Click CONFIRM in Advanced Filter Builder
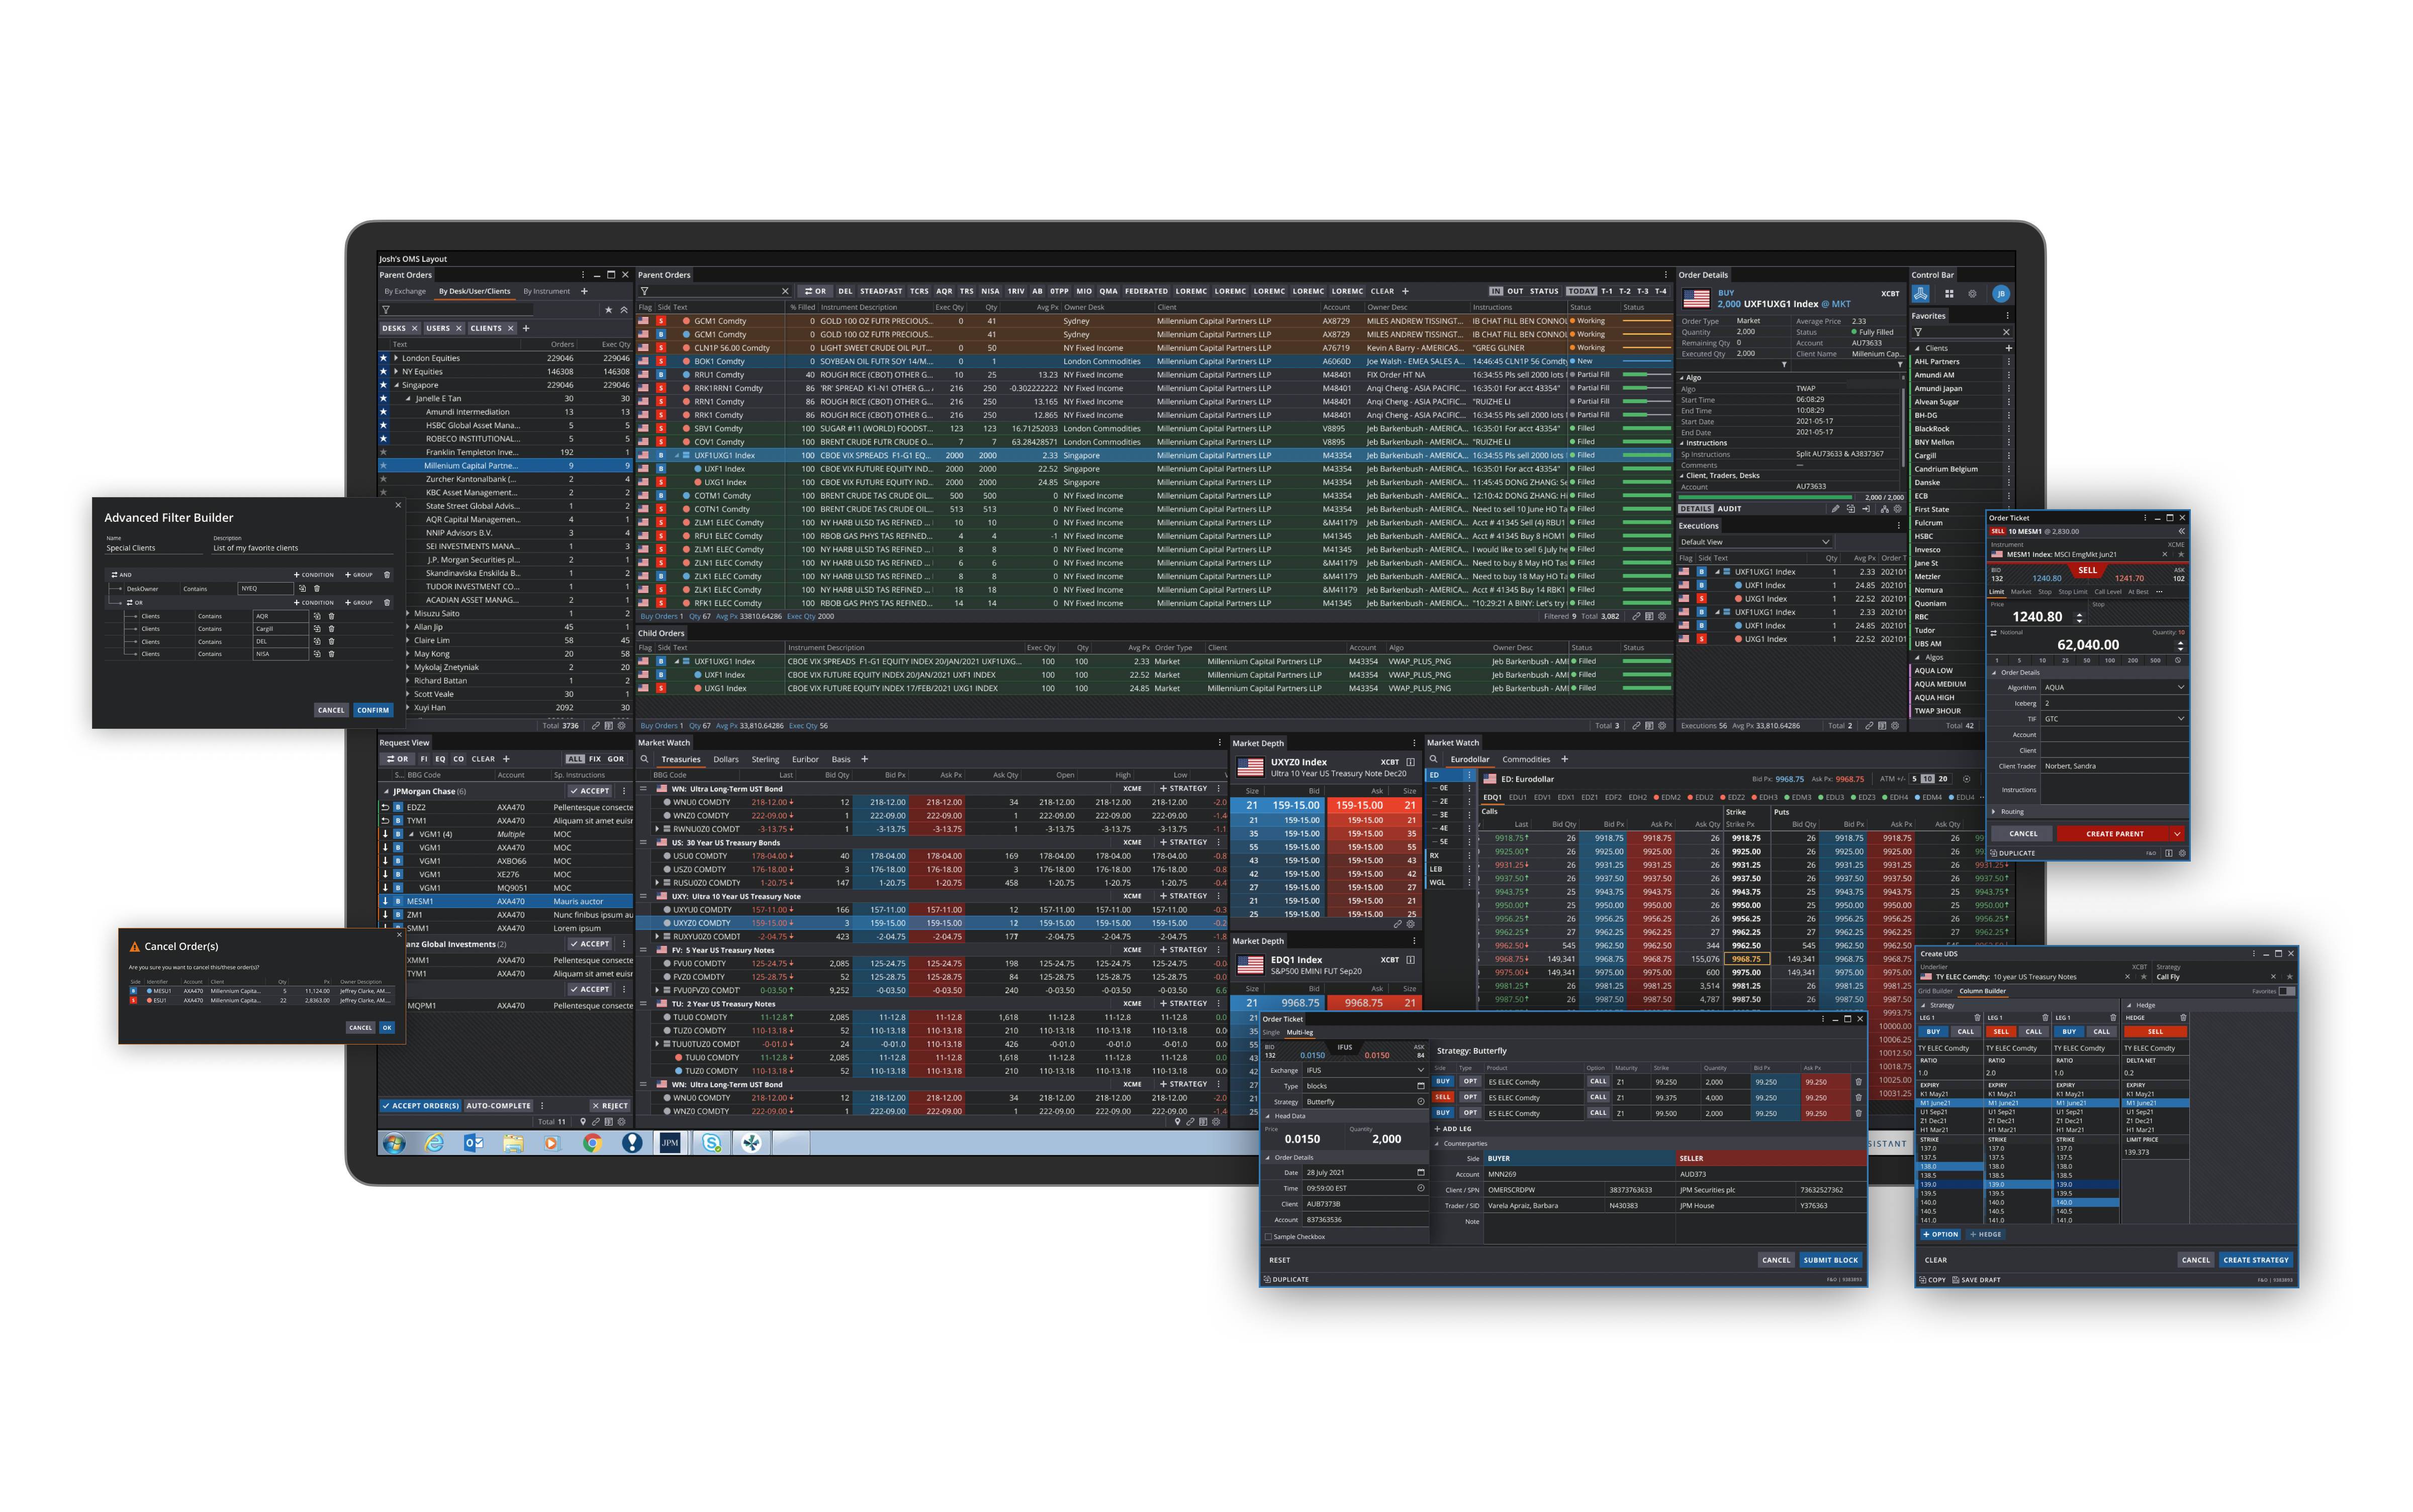Image resolution: width=2413 pixels, height=1512 pixels. (x=373, y=710)
